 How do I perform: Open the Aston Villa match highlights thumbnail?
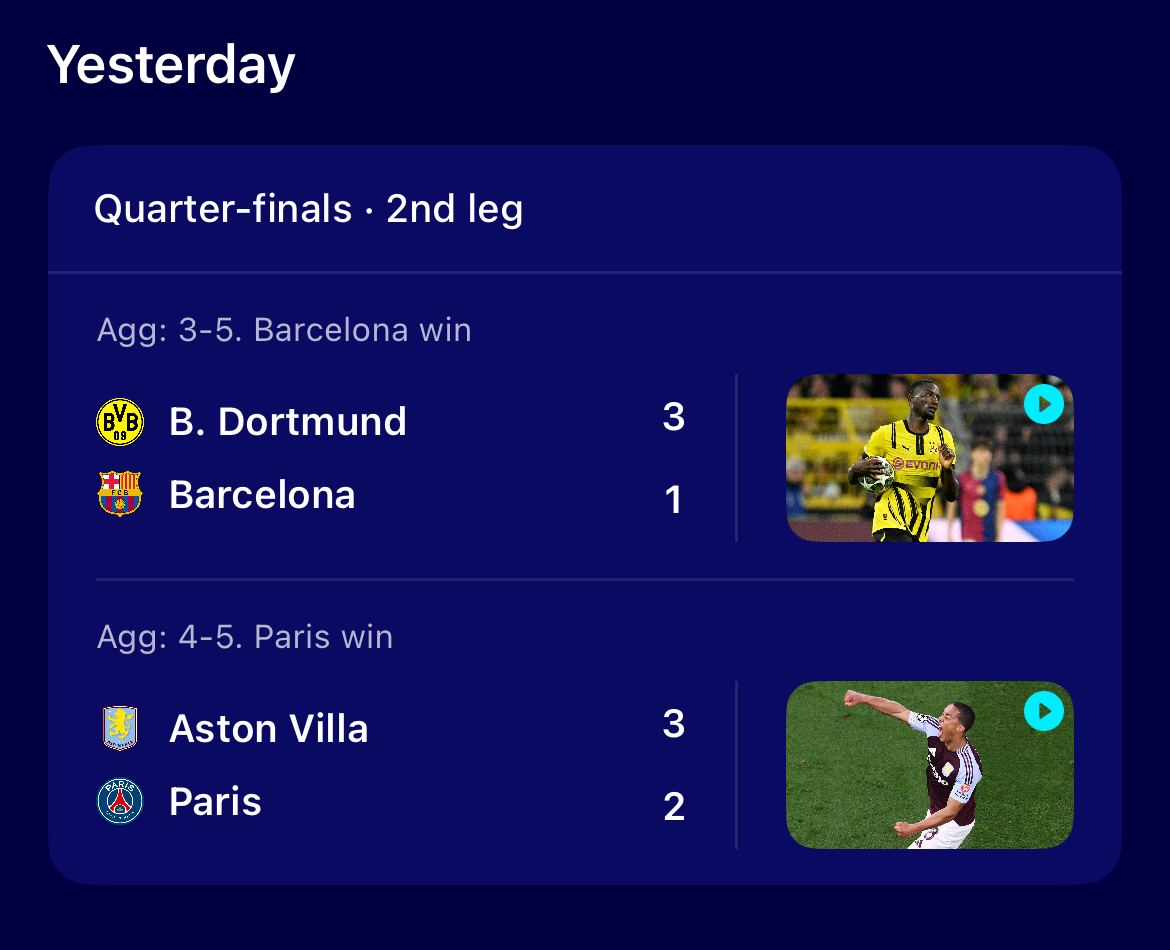point(930,765)
